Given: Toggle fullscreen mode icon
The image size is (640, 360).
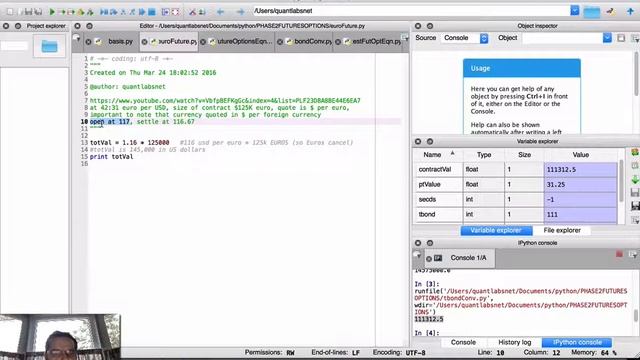Looking at the screenshot, I should (x=175, y=12).
